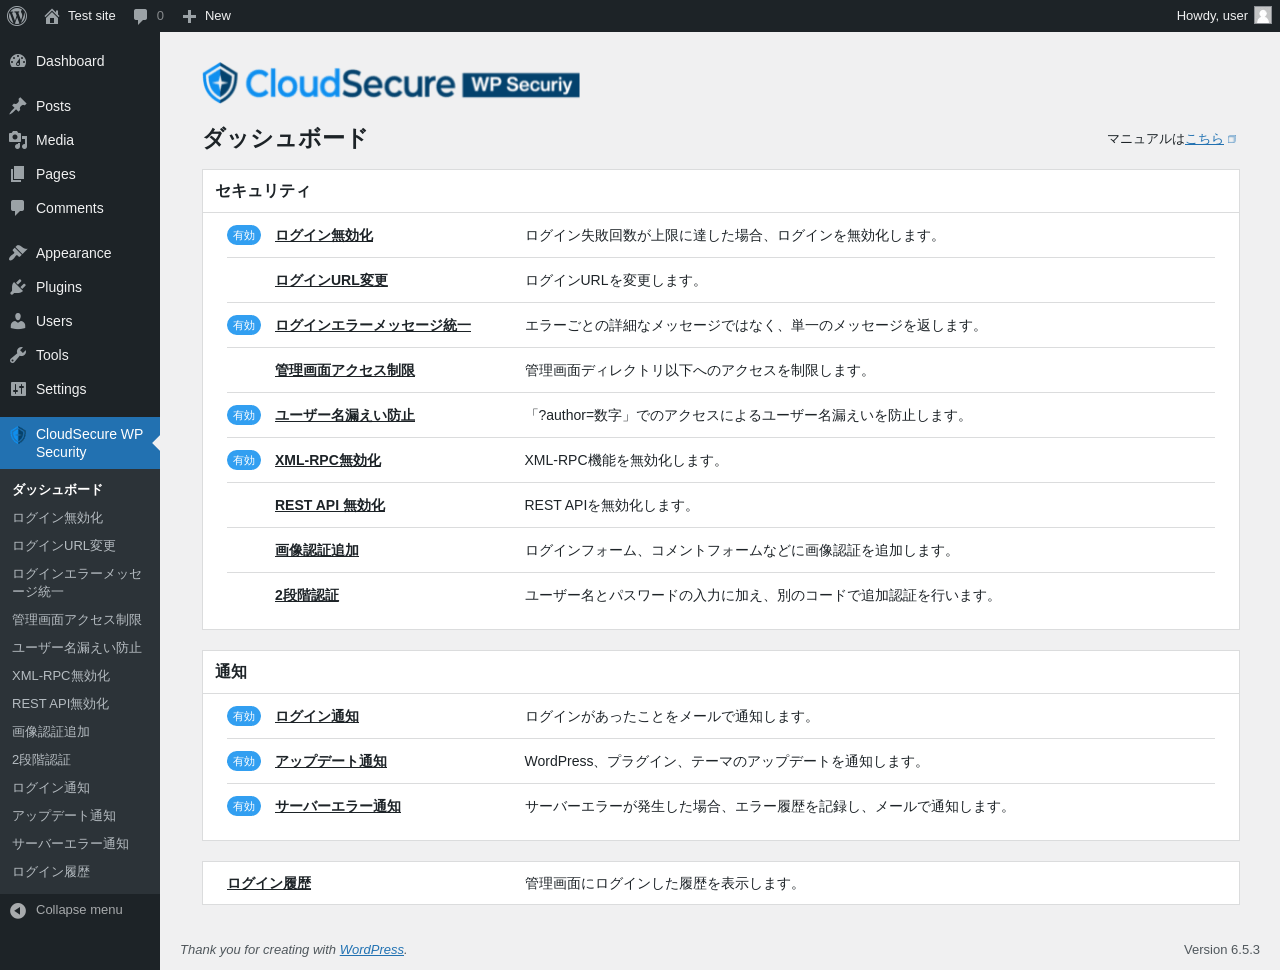Click 有効 badge next to ログインエラーメッセージ統一
Image resolution: width=1280 pixels, height=970 pixels.
coord(244,325)
